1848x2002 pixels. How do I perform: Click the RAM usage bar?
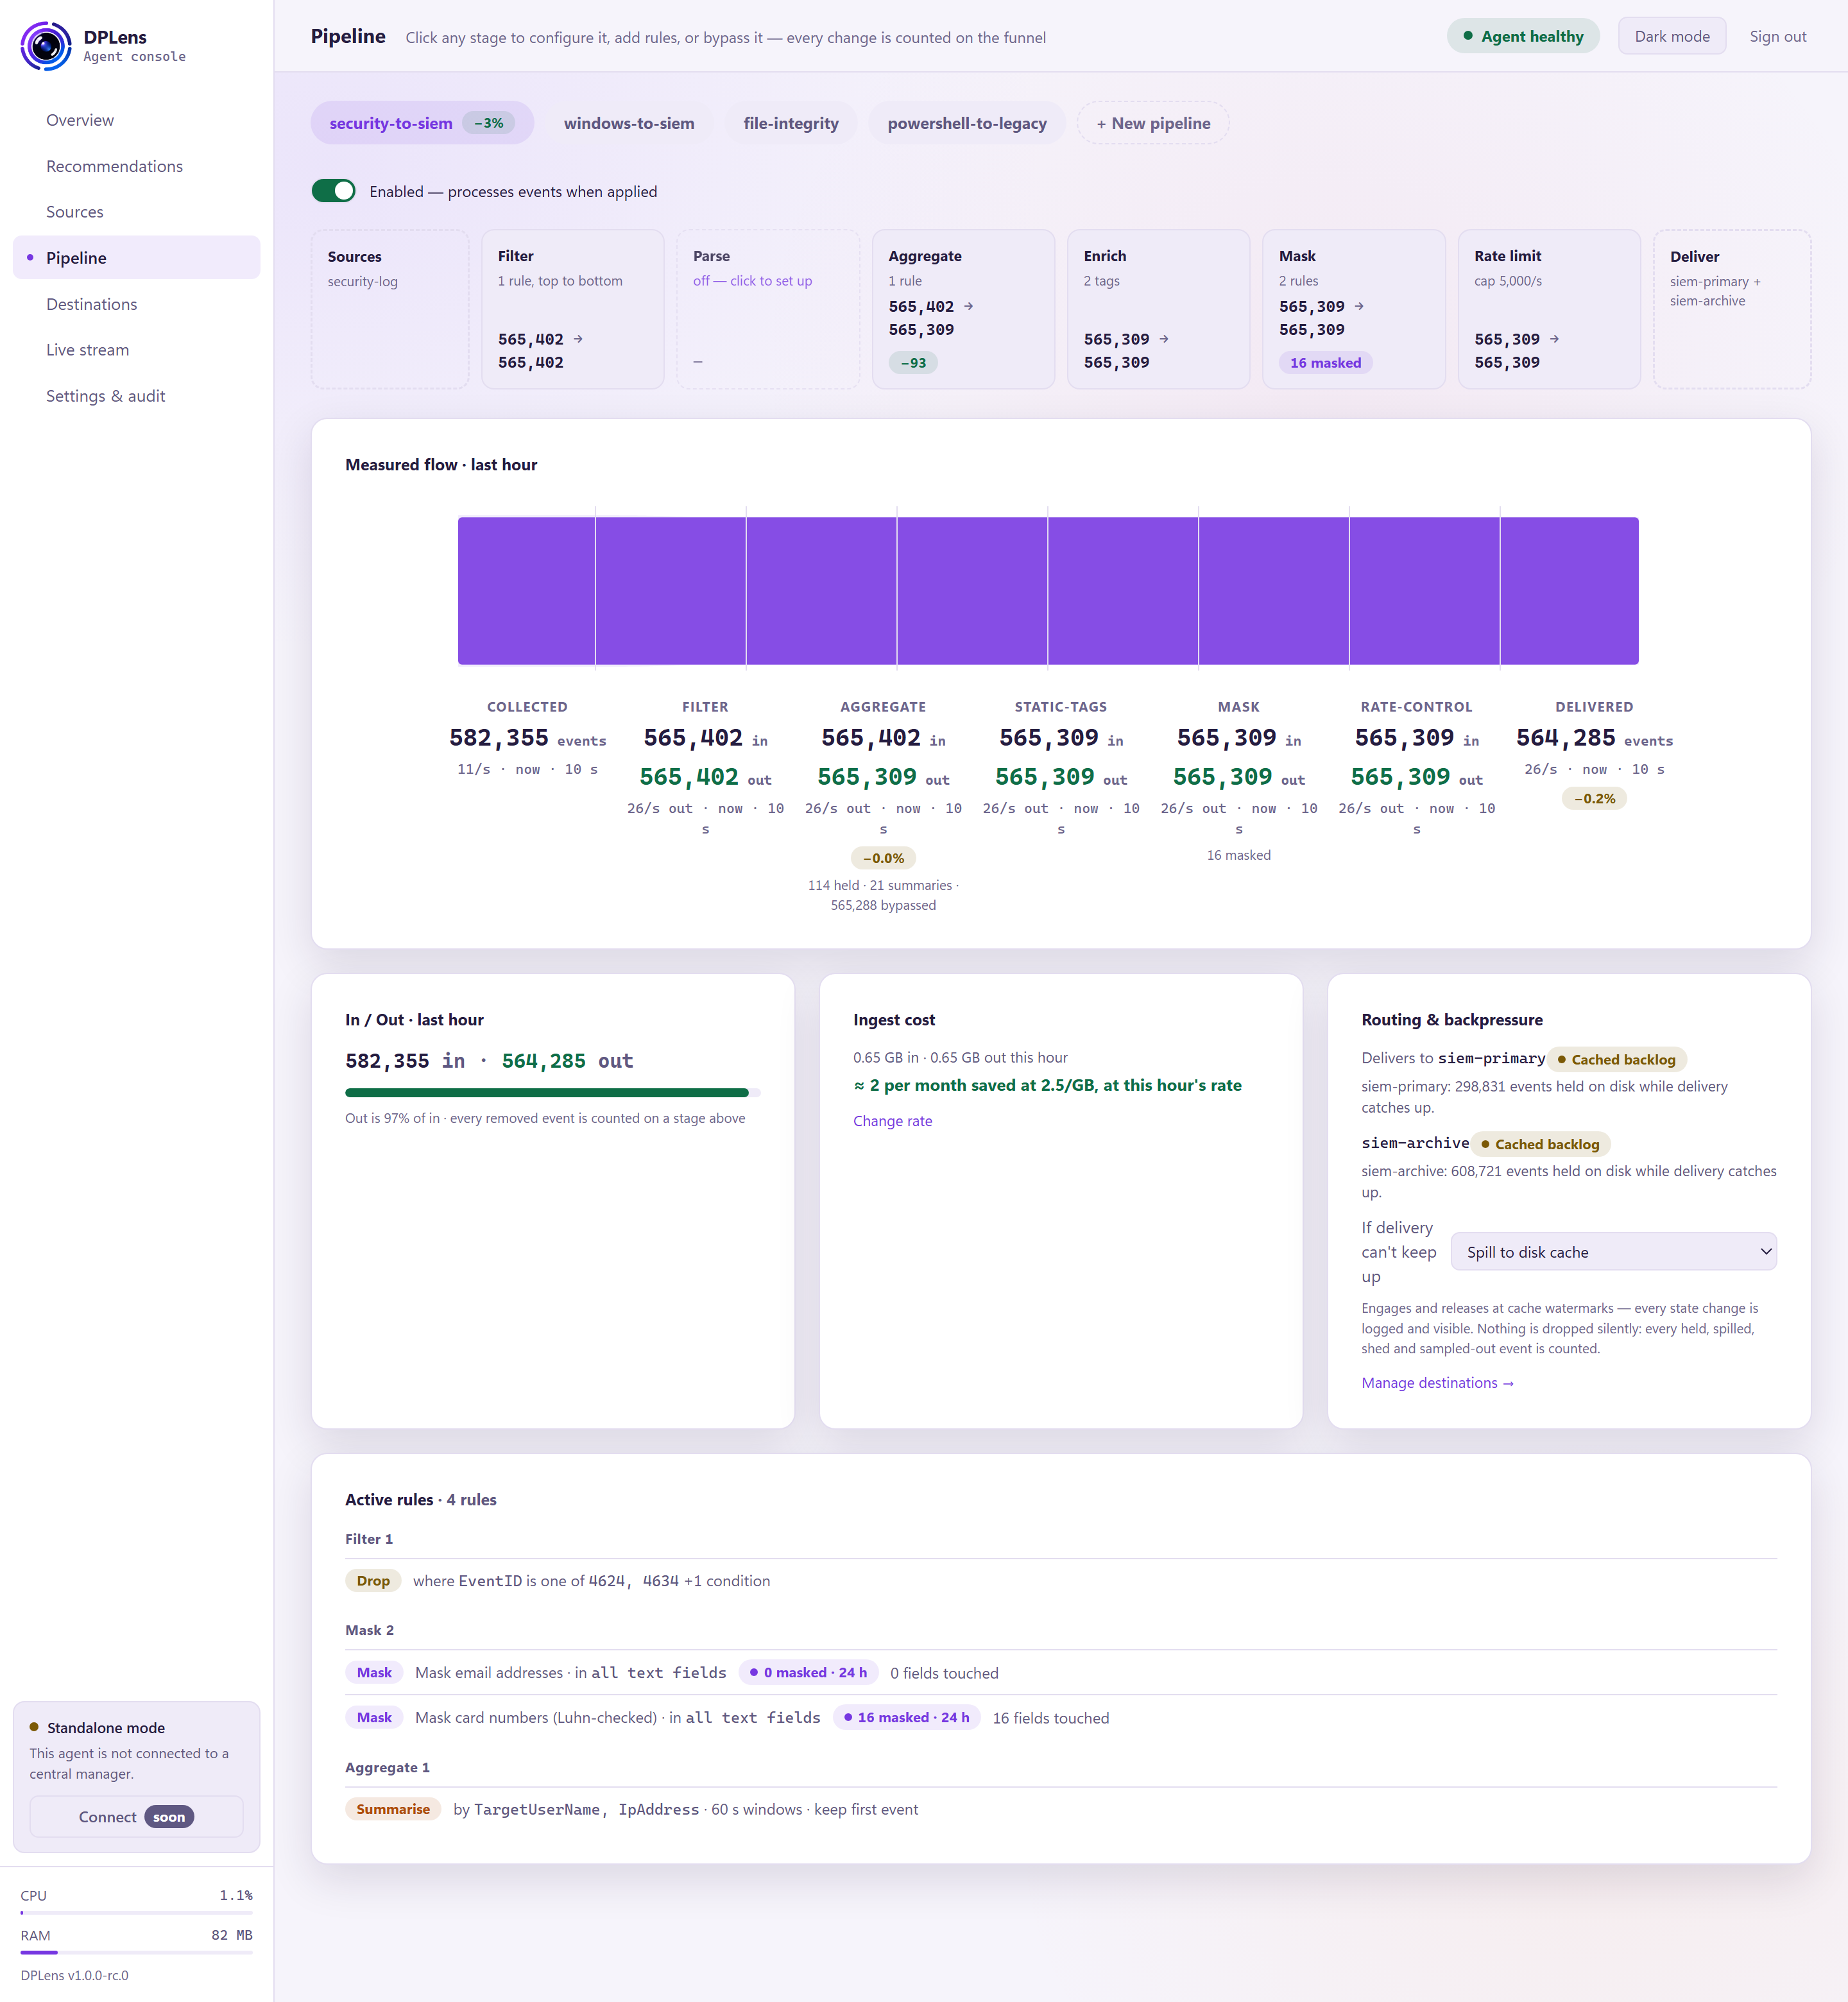pyautogui.click(x=136, y=1952)
